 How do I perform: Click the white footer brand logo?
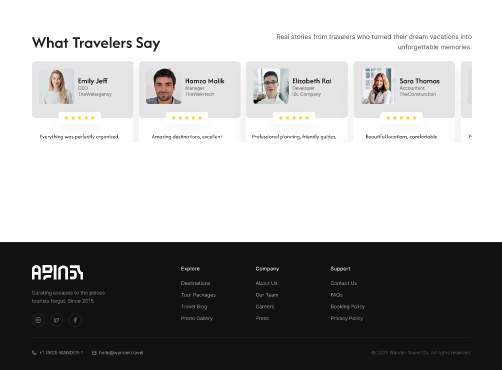pyautogui.click(x=57, y=272)
